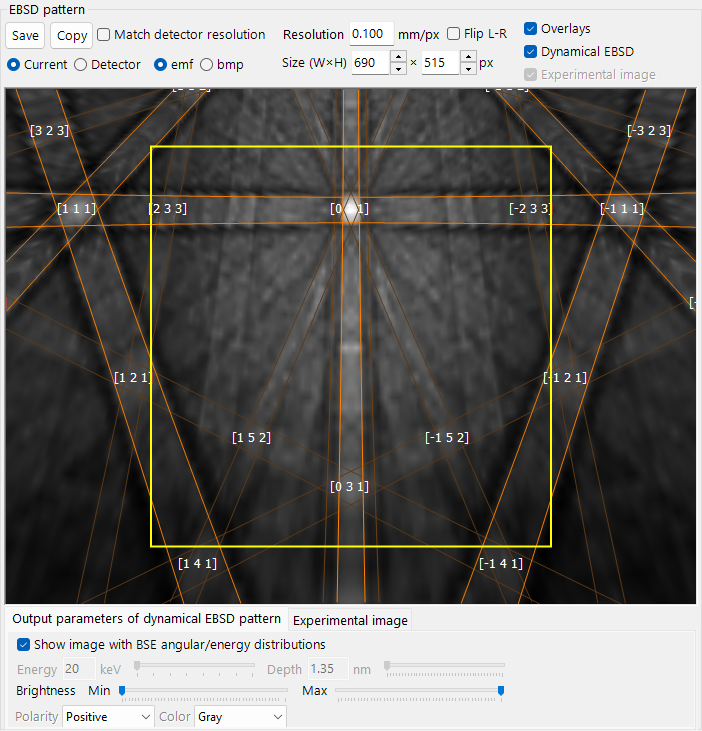Click the [-3 2 3] zone axis label
The image size is (702, 731).
click(x=649, y=131)
